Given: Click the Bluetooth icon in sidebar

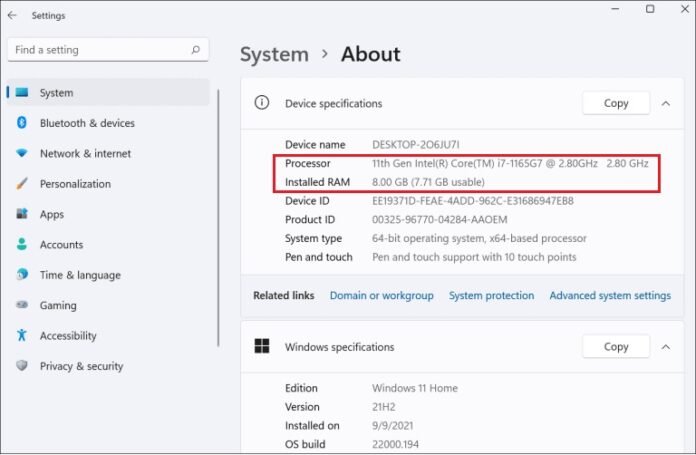Looking at the screenshot, I should [x=22, y=123].
